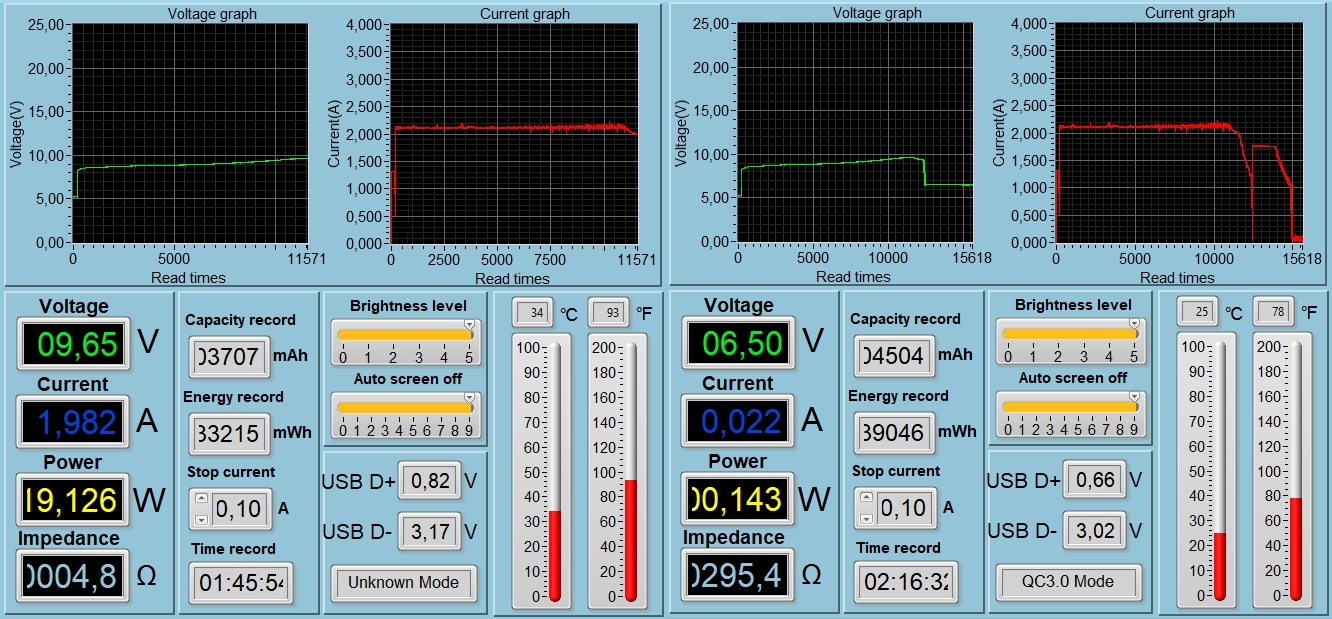The height and width of the screenshot is (619, 1332).
Task: Click the Unknown Mode button
Action: click(403, 583)
